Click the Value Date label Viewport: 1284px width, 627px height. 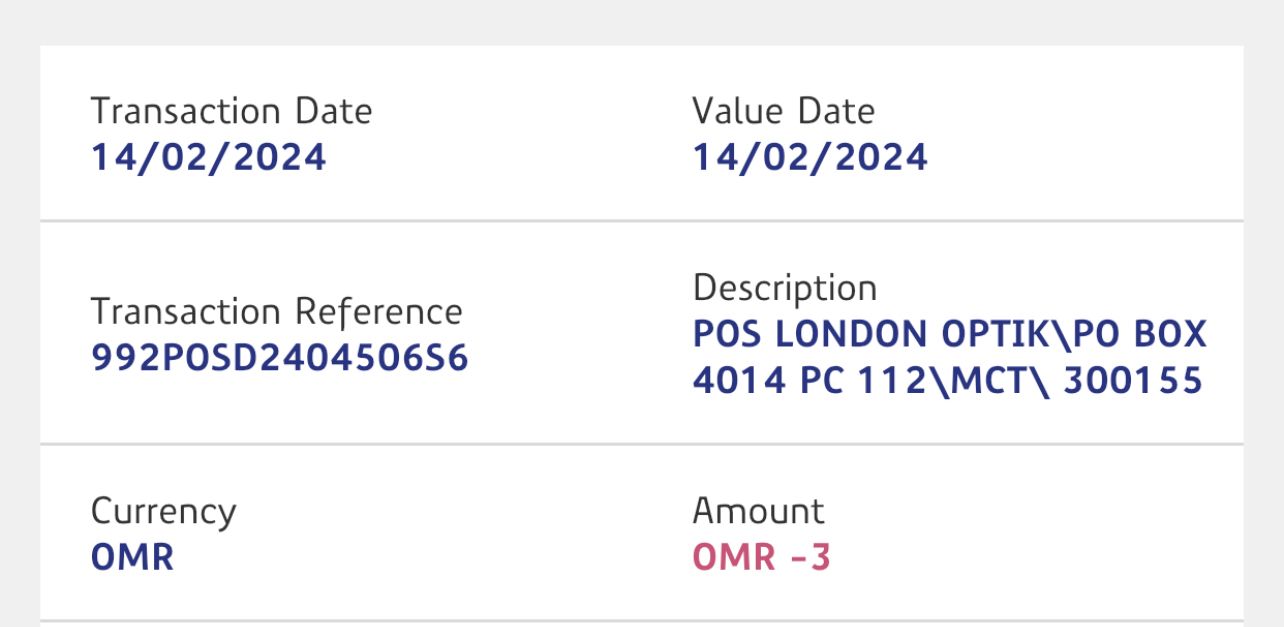click(x=783, y=110)
